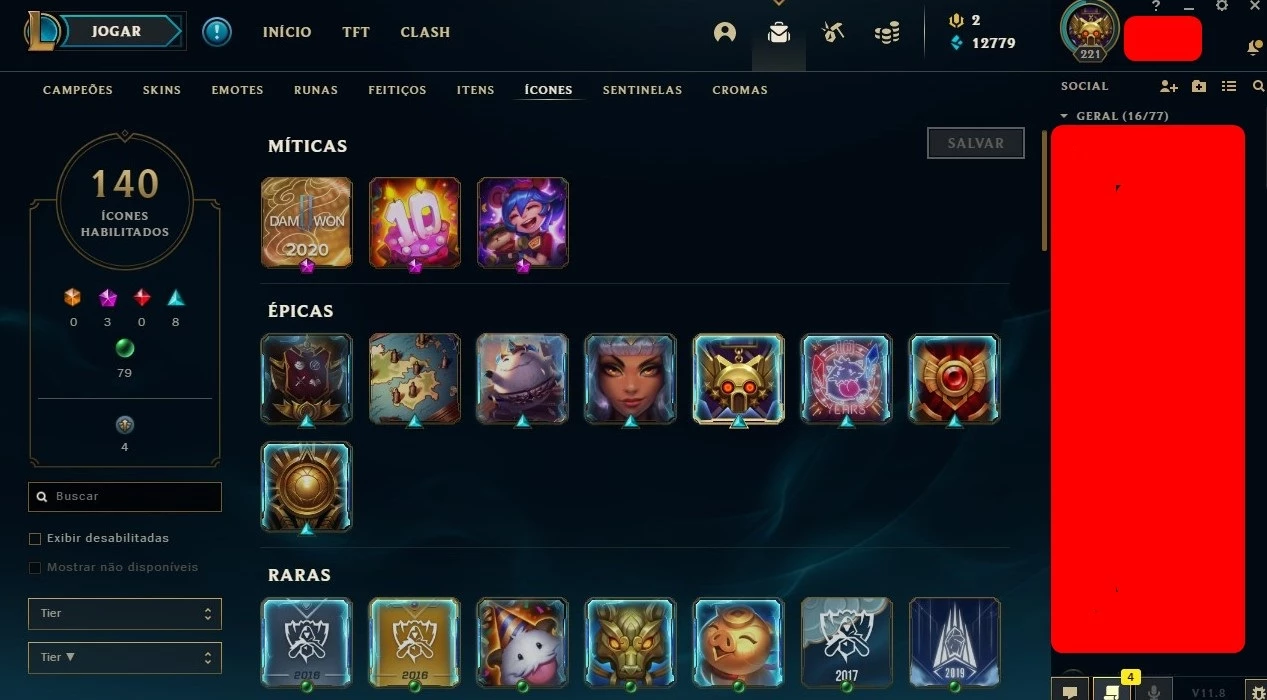Collapse the GERAL friends group

[1065, 116]
